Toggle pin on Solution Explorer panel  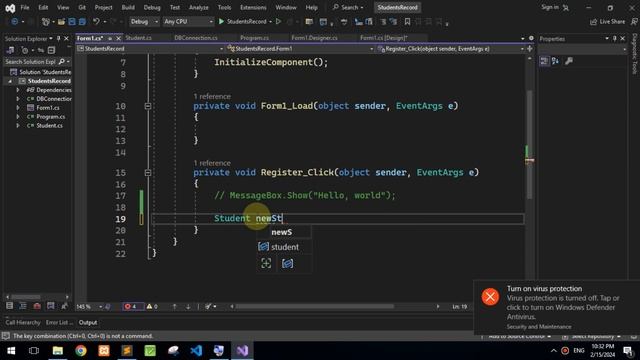click(59, 38)
